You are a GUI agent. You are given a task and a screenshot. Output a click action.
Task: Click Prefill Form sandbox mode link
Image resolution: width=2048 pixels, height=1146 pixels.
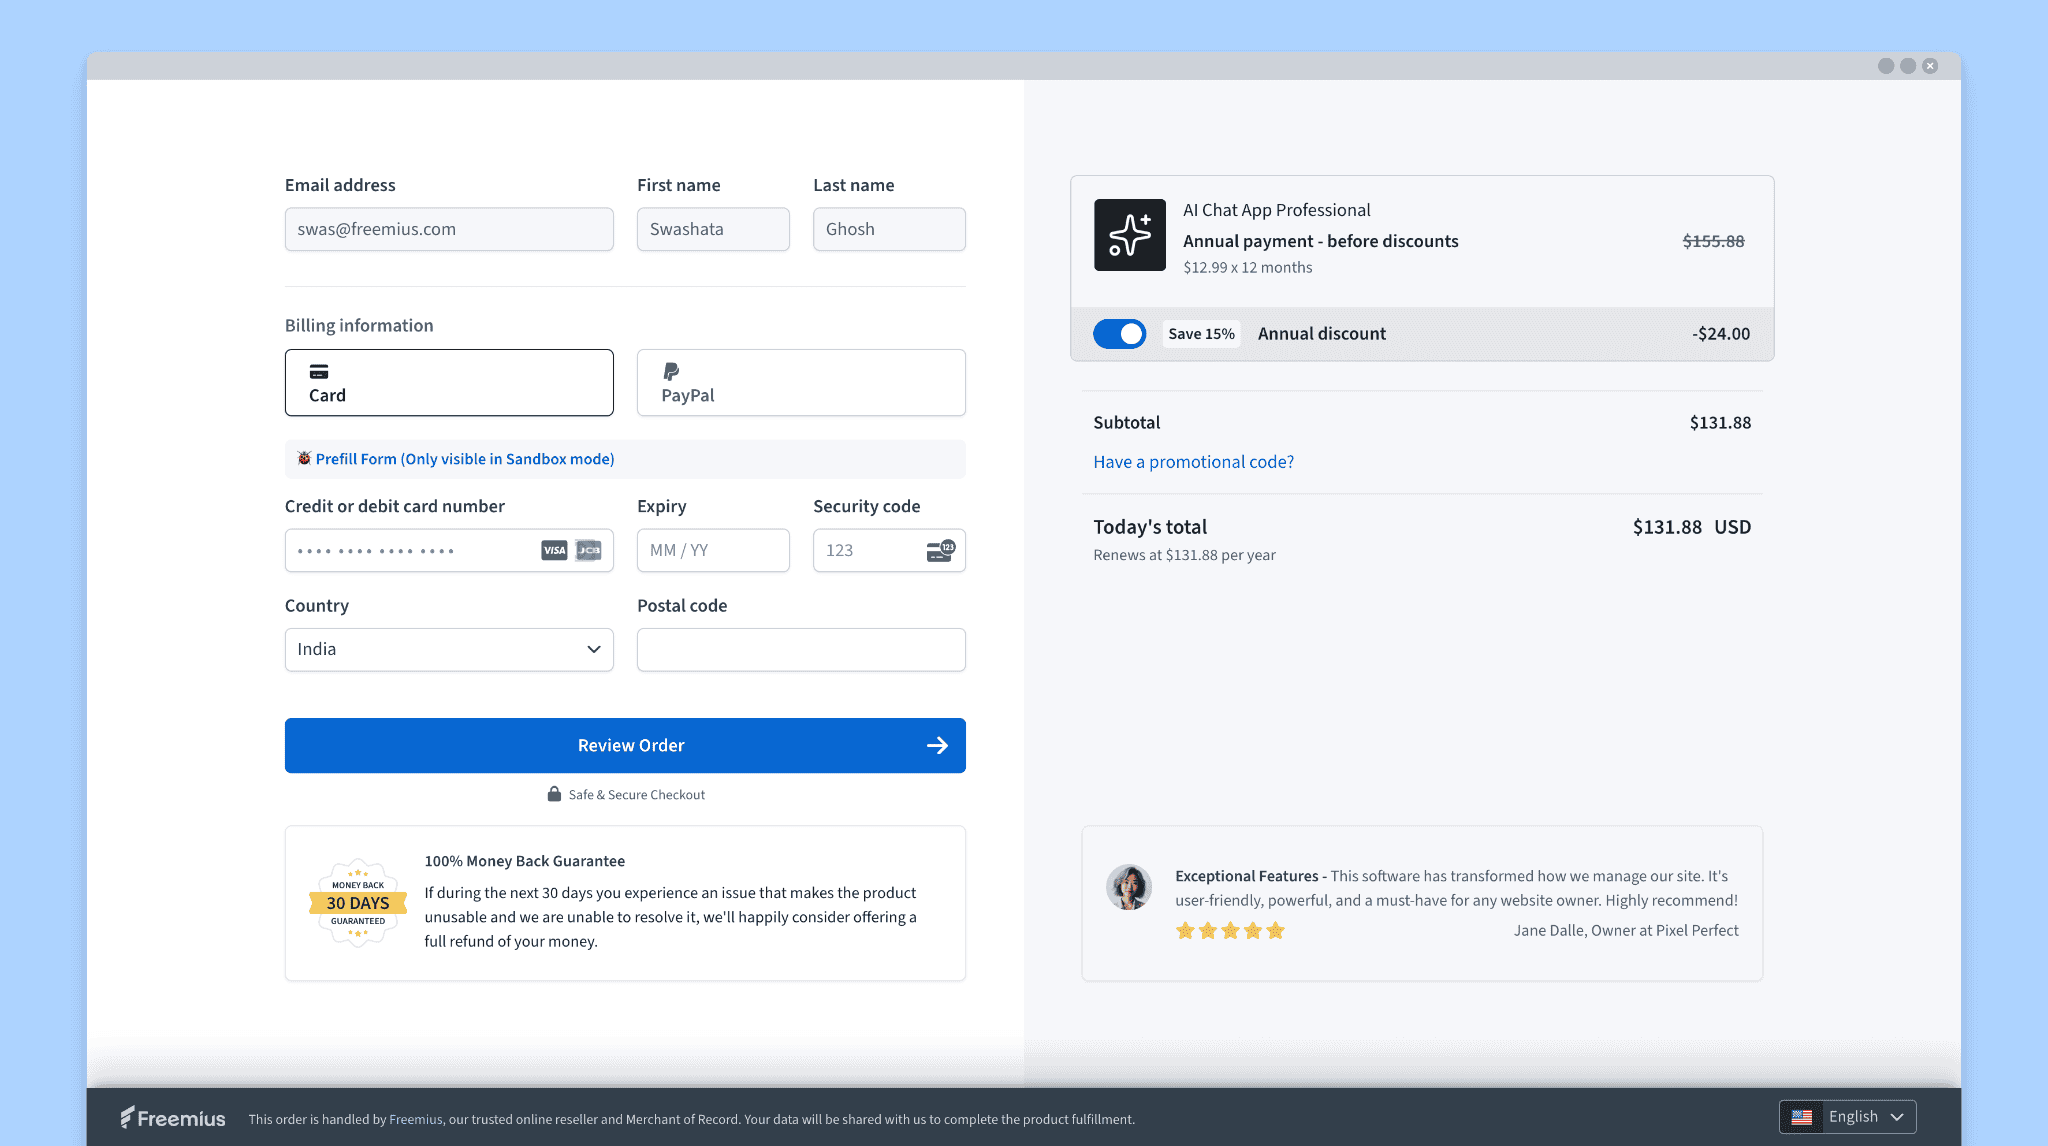point(465,459)
